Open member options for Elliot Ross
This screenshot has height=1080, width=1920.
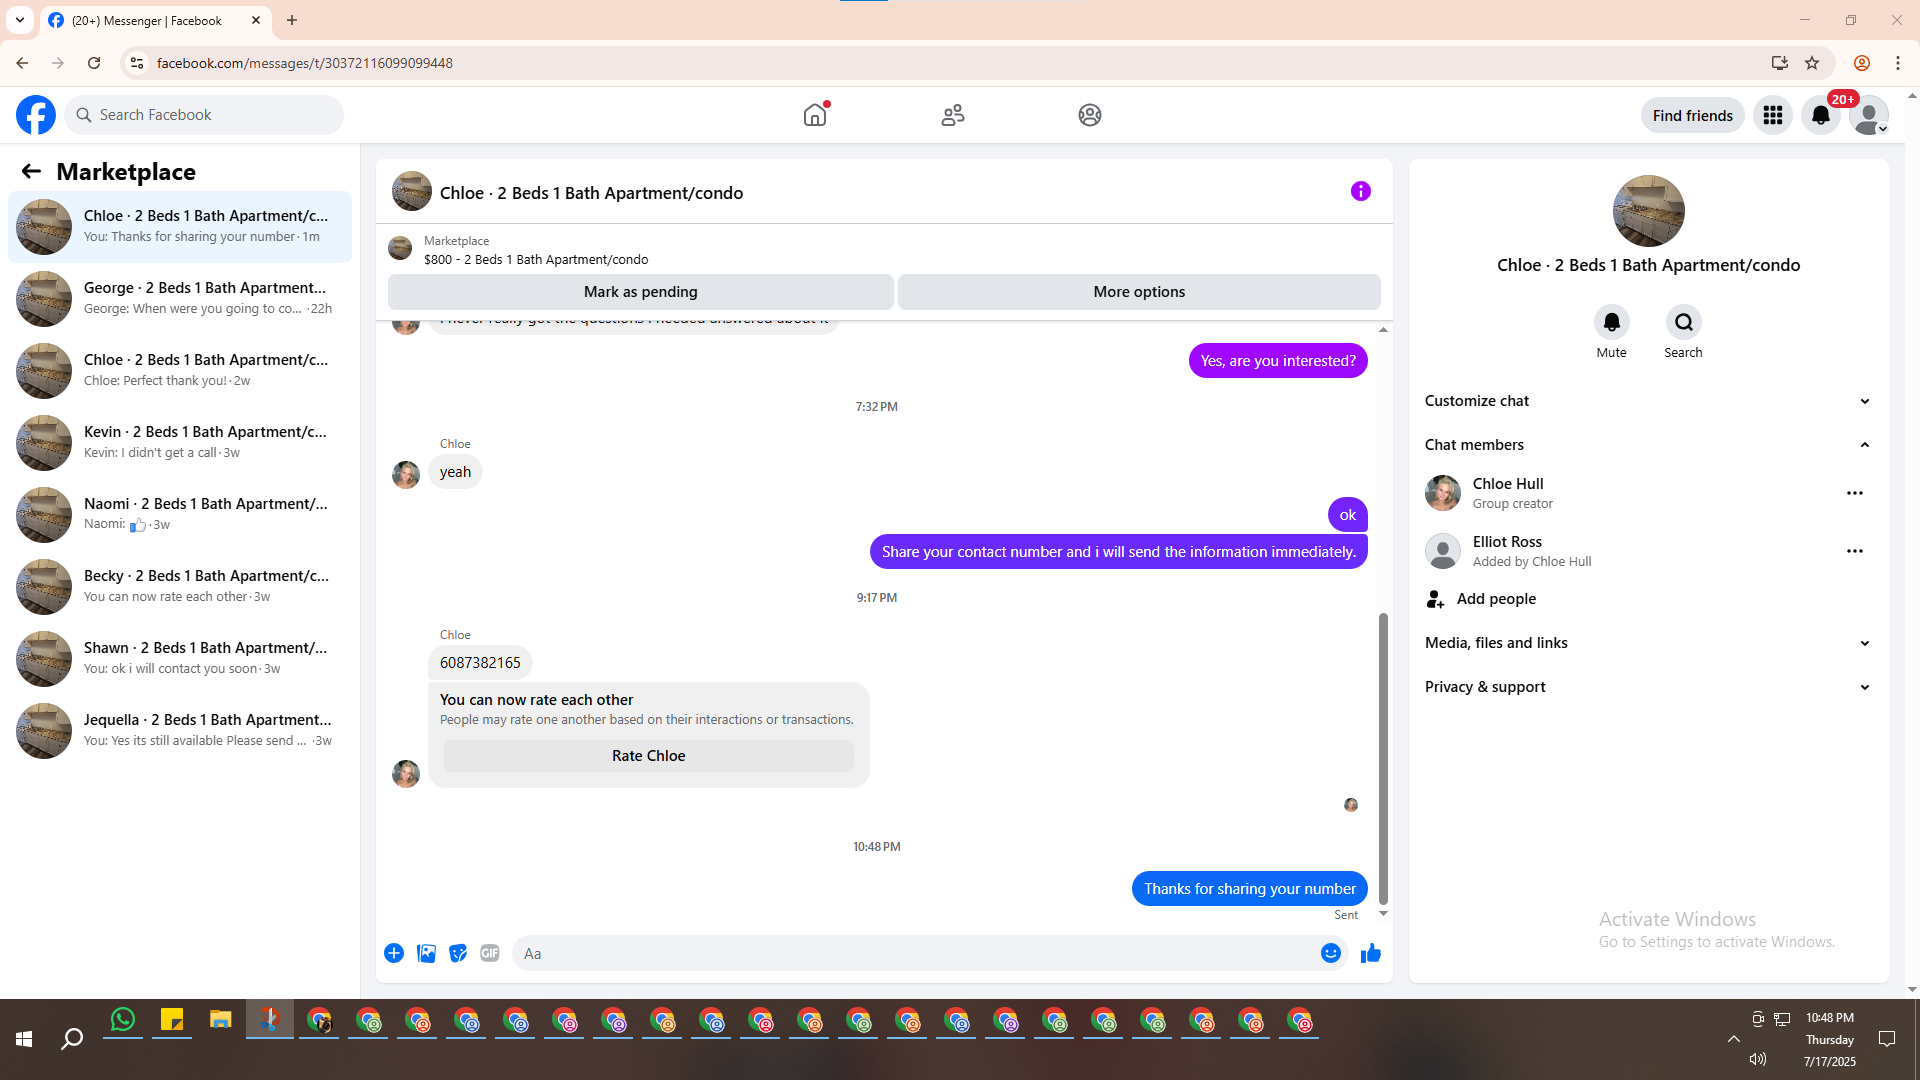(x=1855, y=551)
